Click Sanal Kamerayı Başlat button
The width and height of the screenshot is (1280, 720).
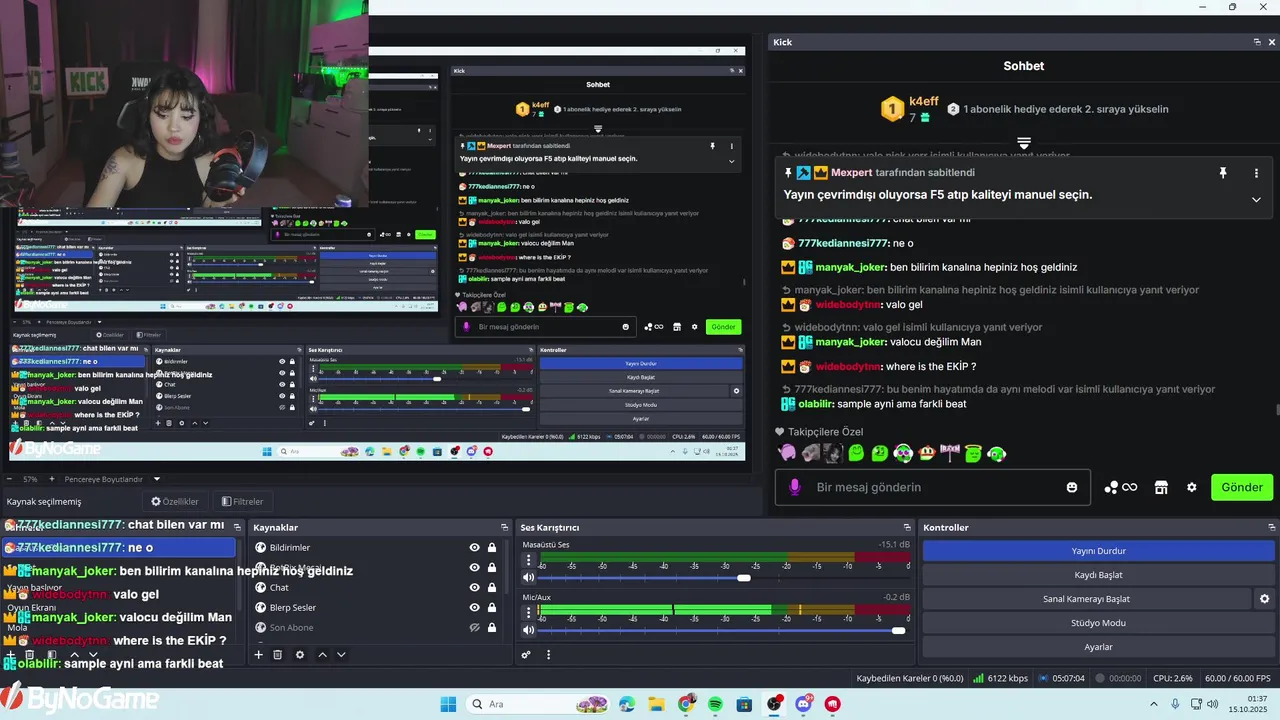(1086, 599)
